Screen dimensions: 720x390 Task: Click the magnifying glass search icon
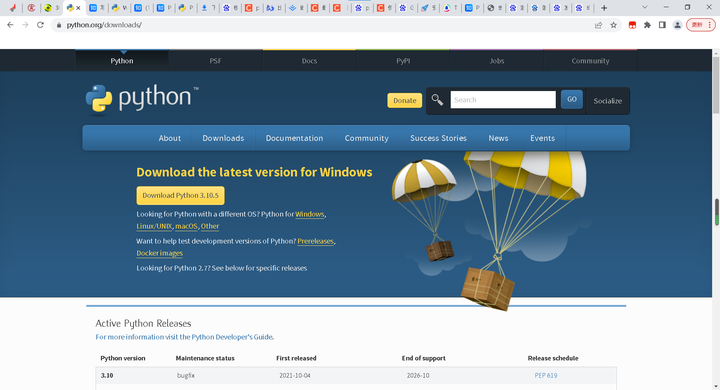pos(437,100)
